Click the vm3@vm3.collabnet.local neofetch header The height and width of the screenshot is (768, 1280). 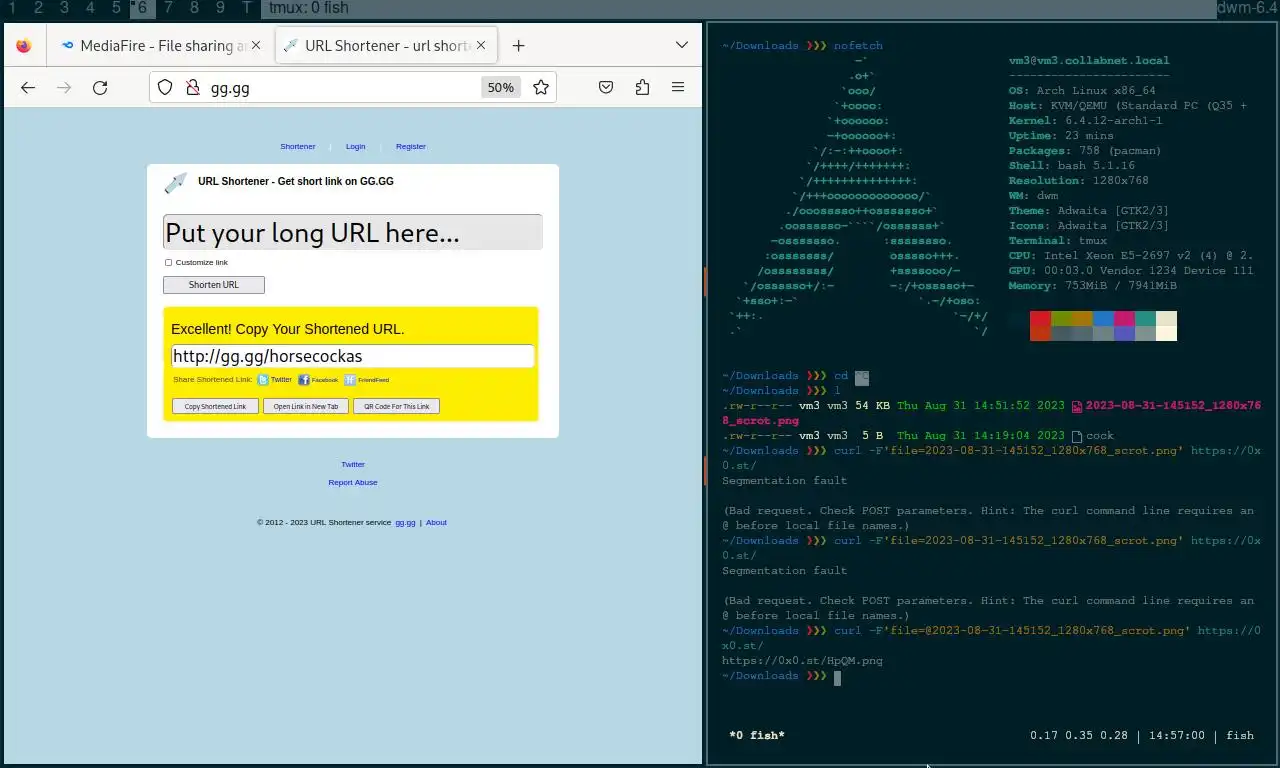pyautogui.click(x=1089, y=61)
